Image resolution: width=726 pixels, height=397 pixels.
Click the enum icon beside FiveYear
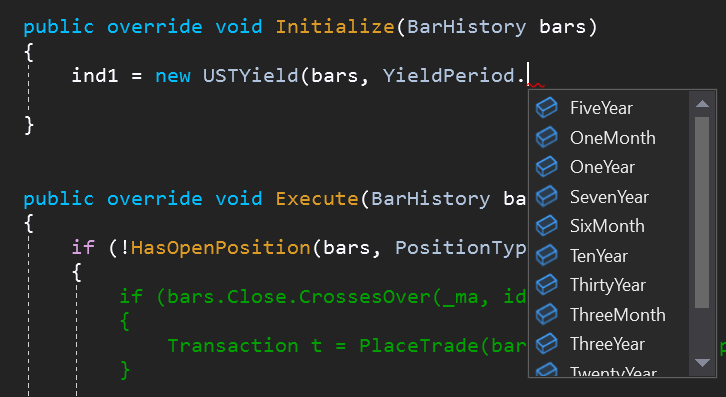(x=546, y=108)
